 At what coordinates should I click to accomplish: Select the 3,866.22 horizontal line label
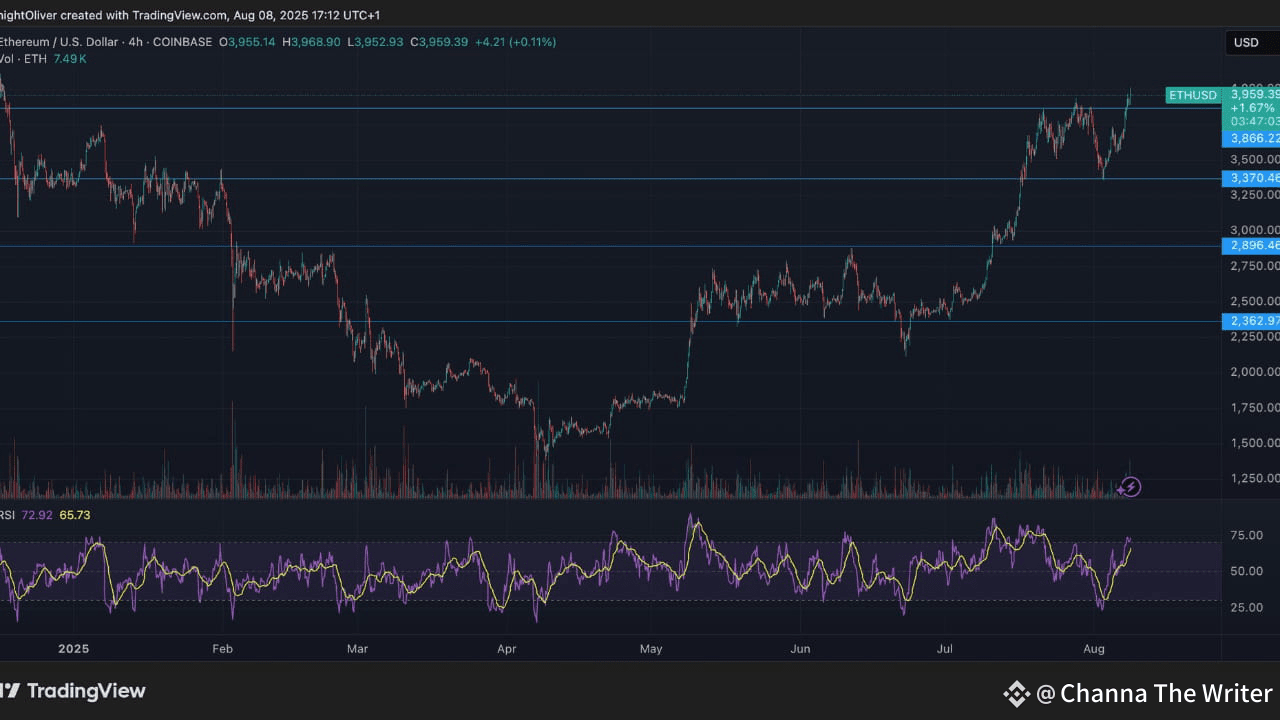1252,139
